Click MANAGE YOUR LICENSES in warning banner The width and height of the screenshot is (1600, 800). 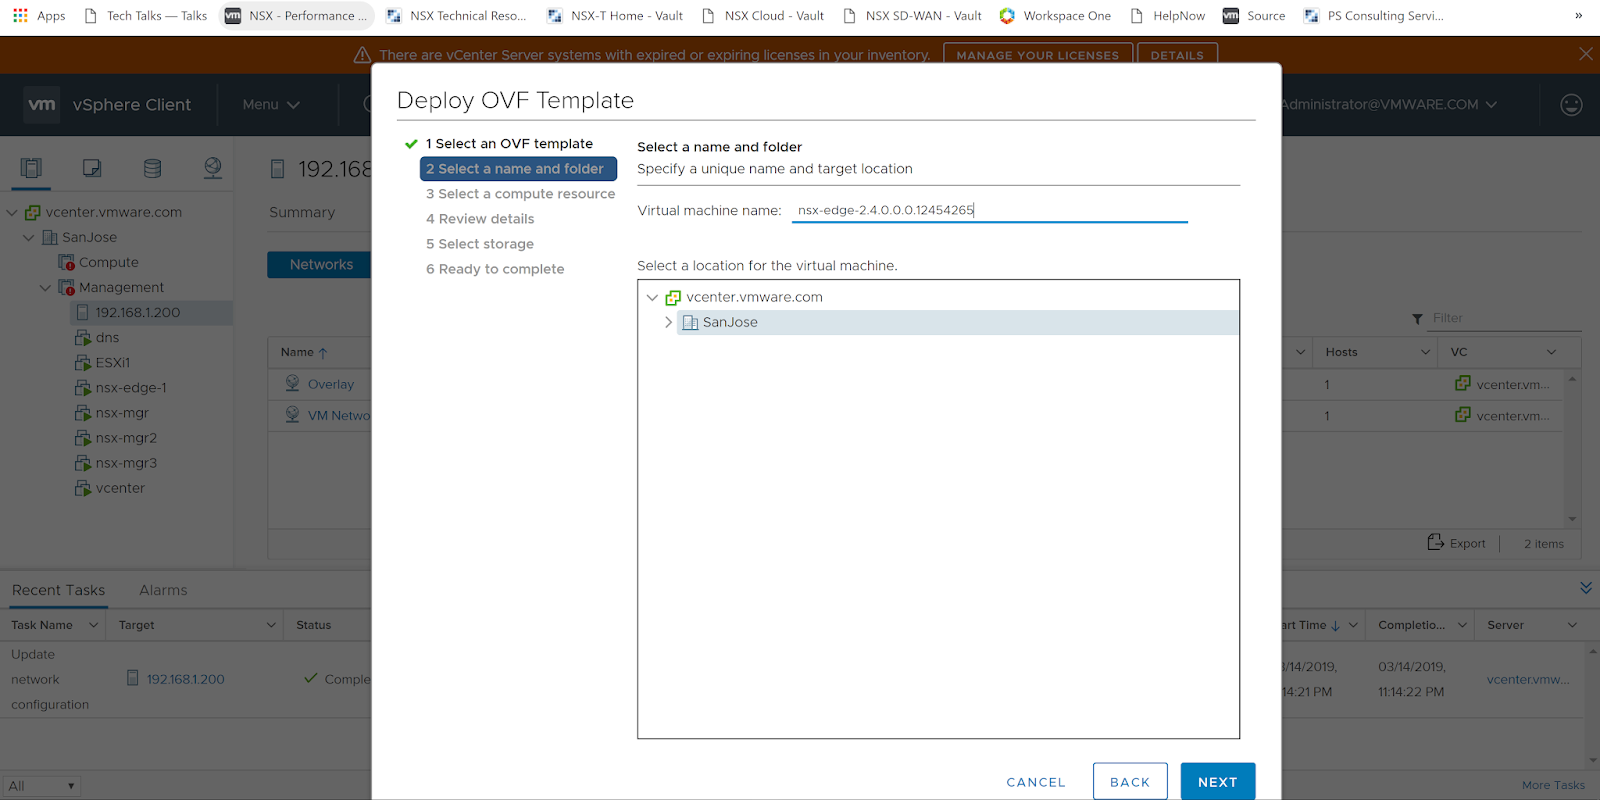[x=1037, y=55]
